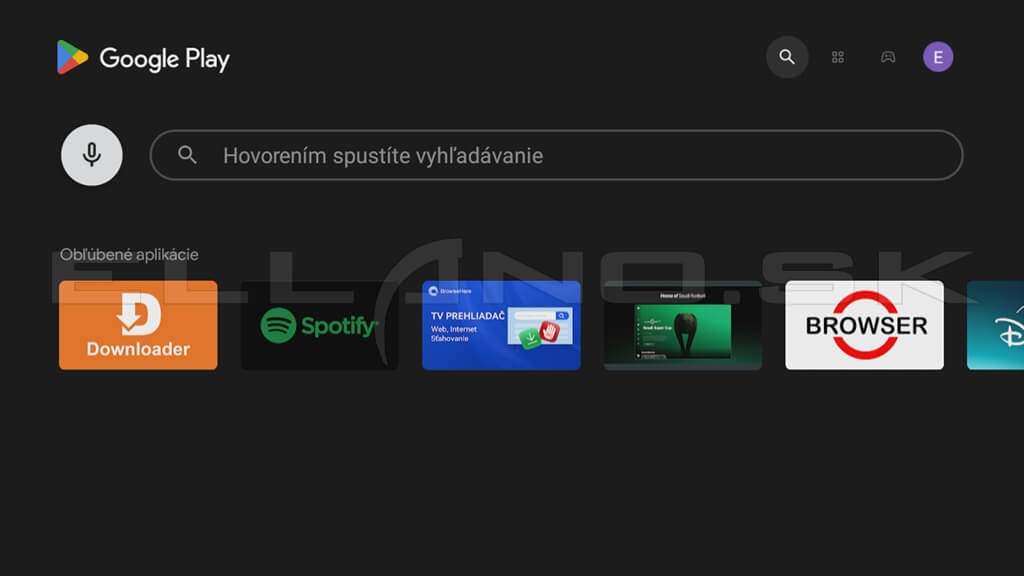The height and width of the screenshot is (576, 1024).
Task: Open the green Saudi football app tile
Action: pyautogui.click(x=682, y=325)
